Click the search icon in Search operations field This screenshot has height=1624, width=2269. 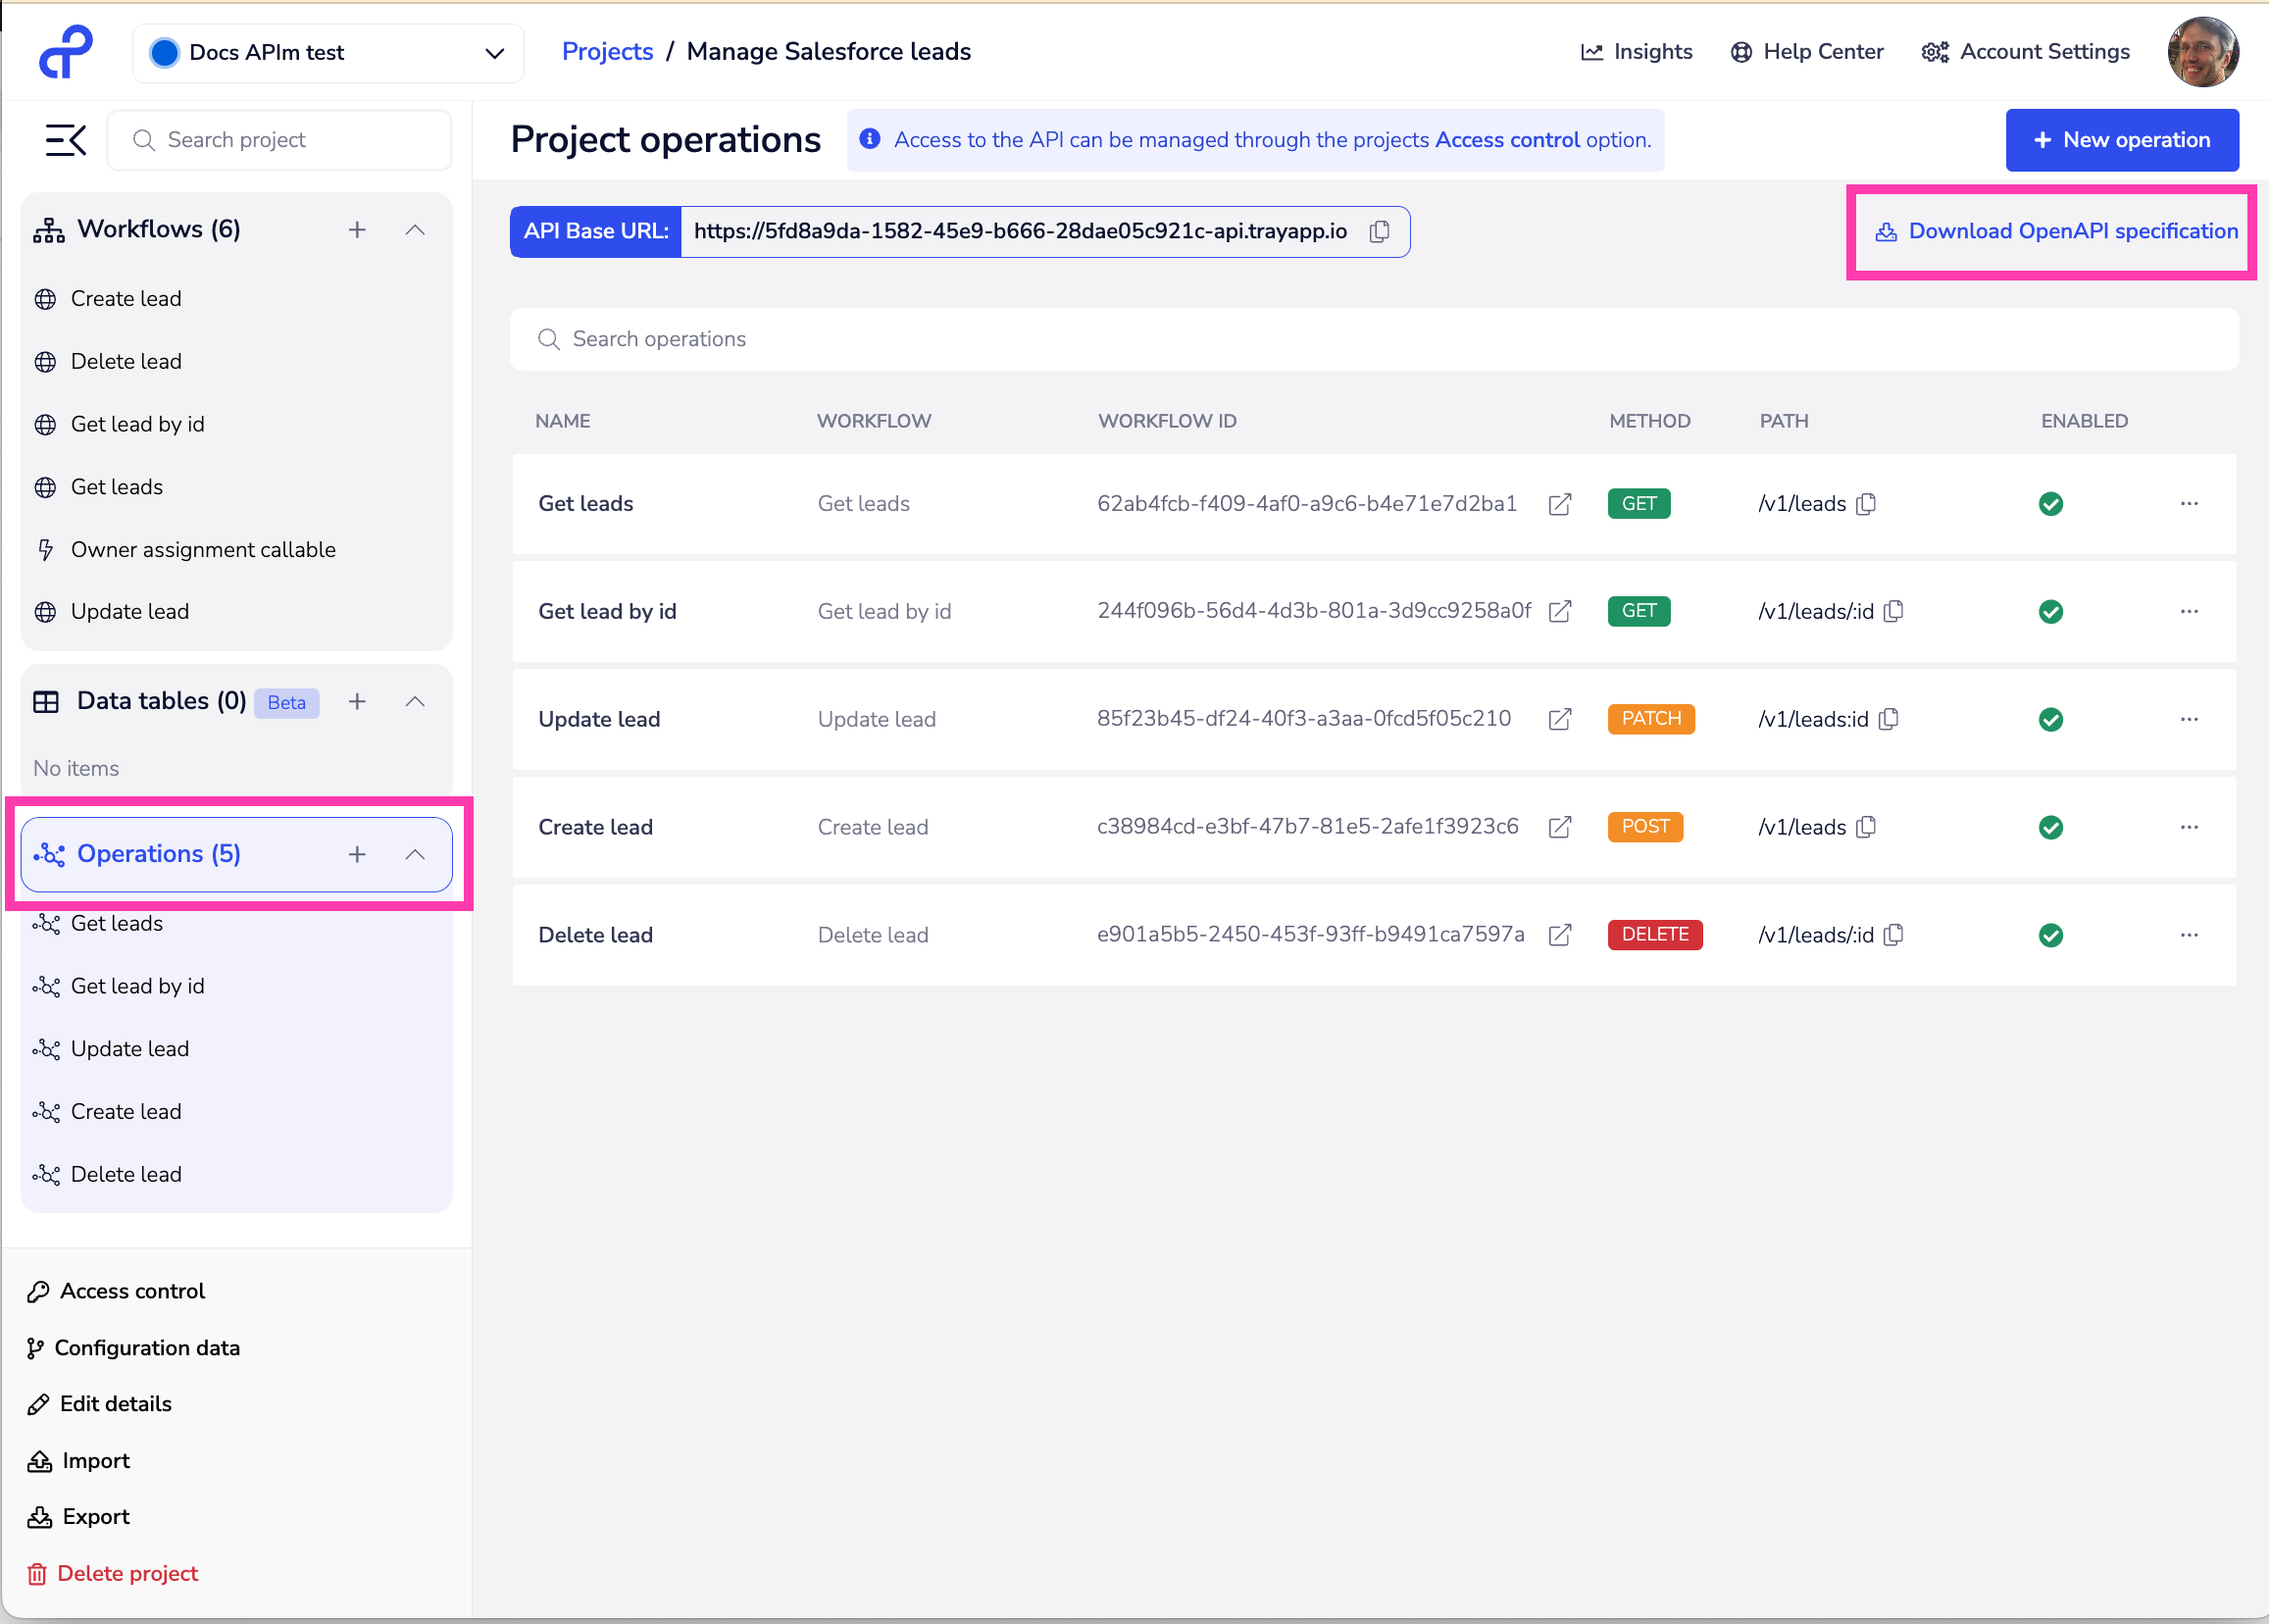[x=549, y=339]
